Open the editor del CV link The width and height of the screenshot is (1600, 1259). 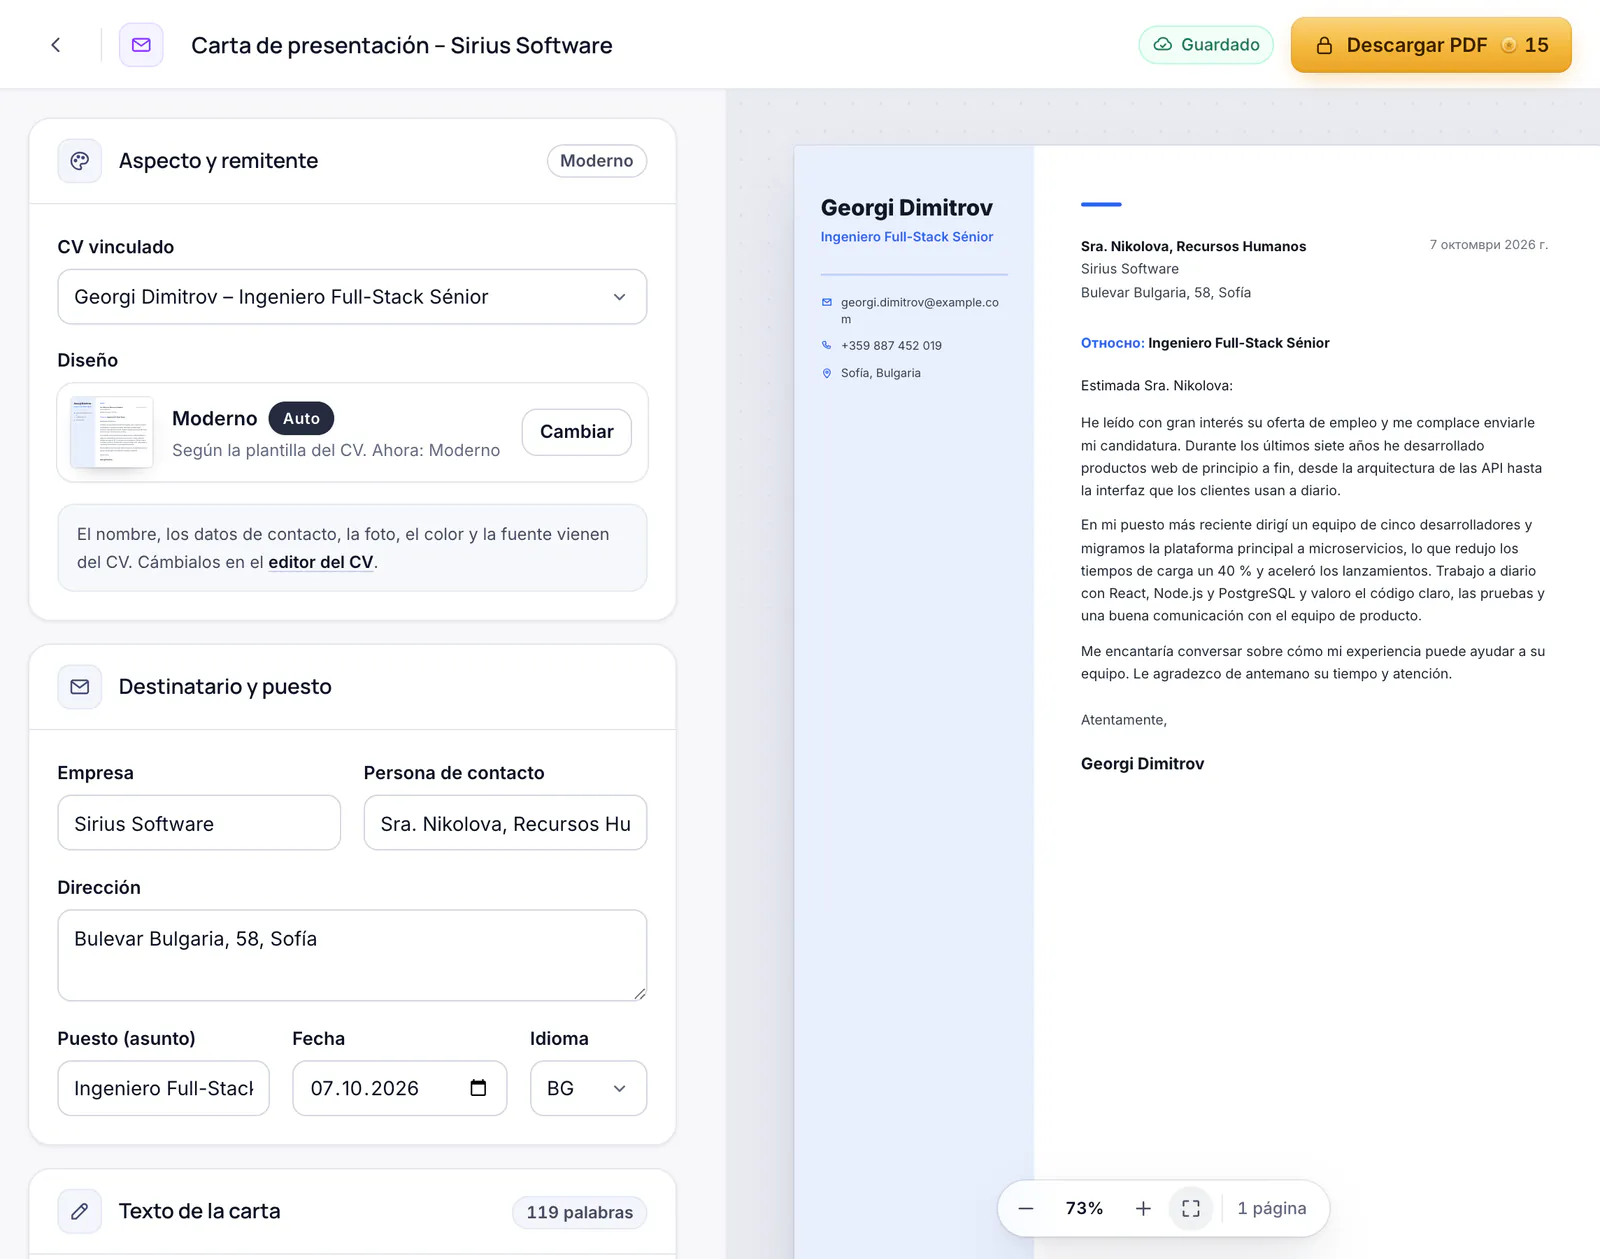[x=321, y=562]
